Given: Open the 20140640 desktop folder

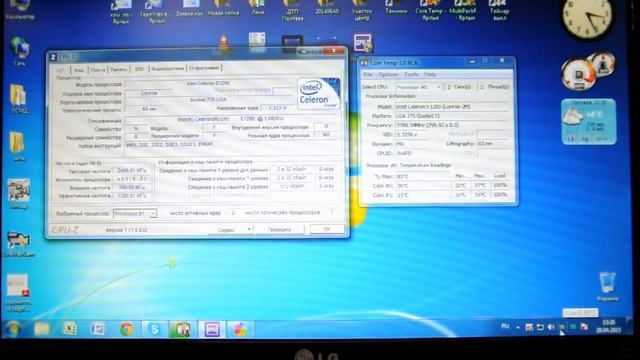Looking at the screenshot, I should click(x=327, y=8).
